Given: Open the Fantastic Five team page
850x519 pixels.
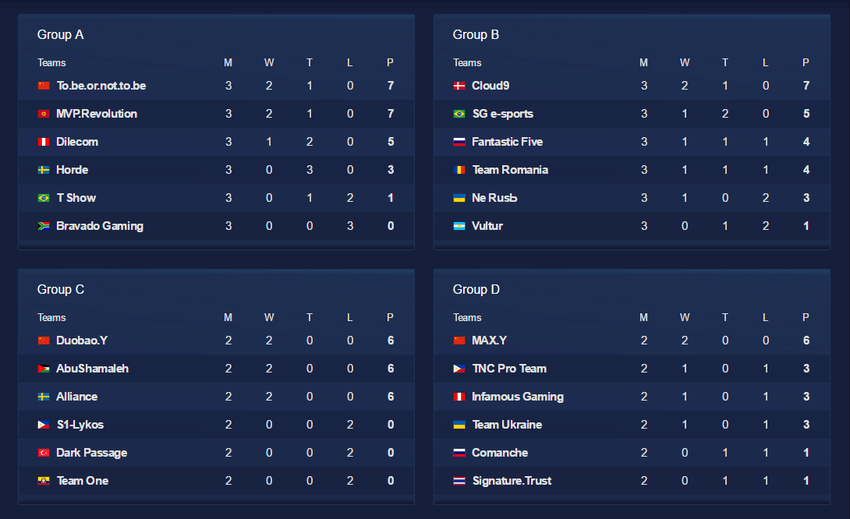Looking at the screenshot, I should 507,142.
